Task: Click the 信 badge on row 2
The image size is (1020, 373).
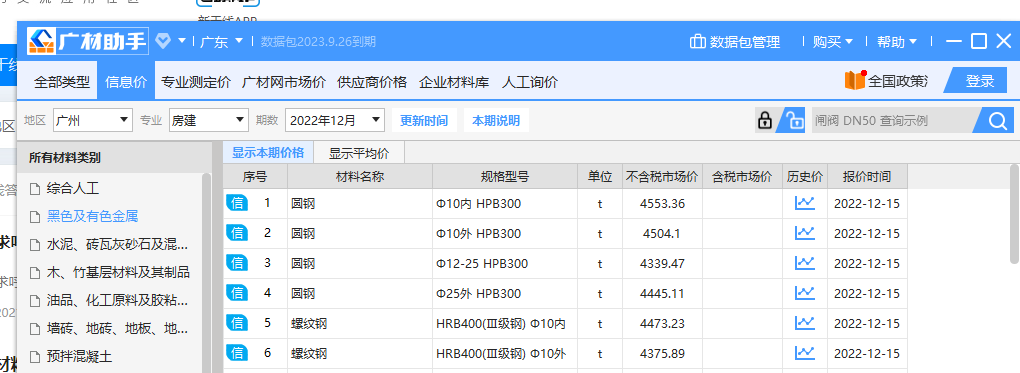Action: click(237, 233)
